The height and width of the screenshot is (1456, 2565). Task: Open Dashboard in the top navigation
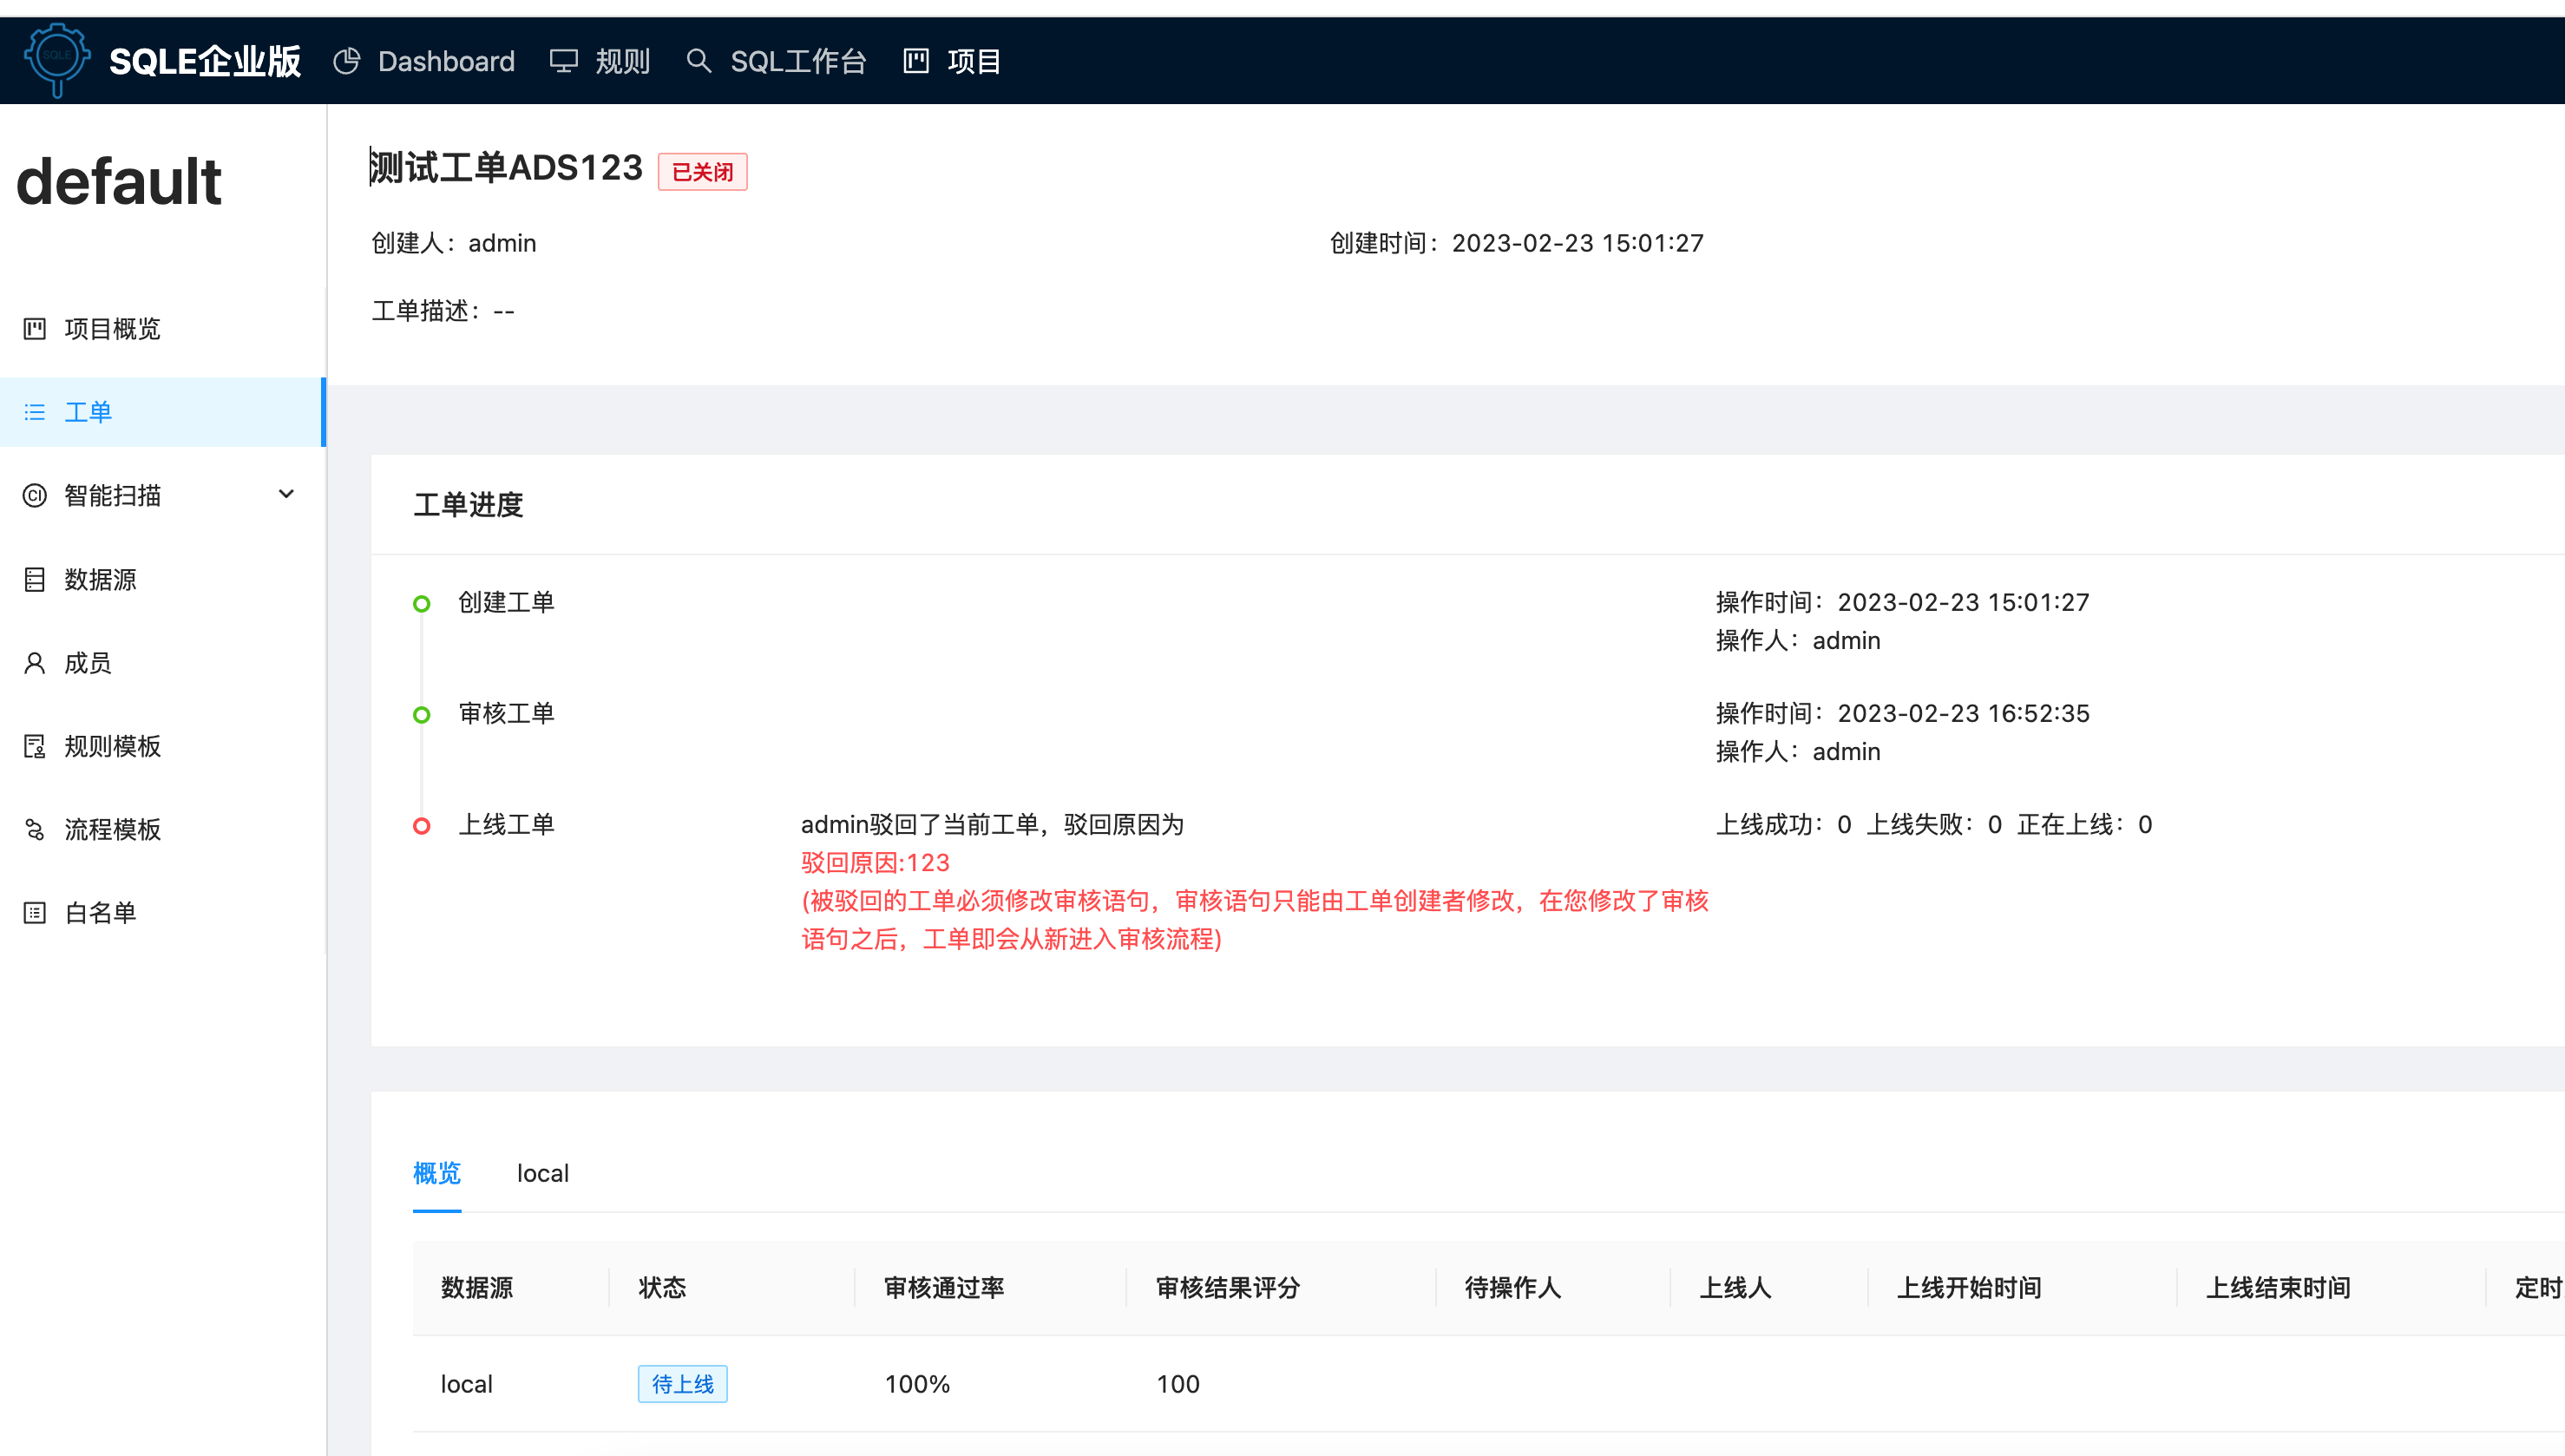[445, 61]
